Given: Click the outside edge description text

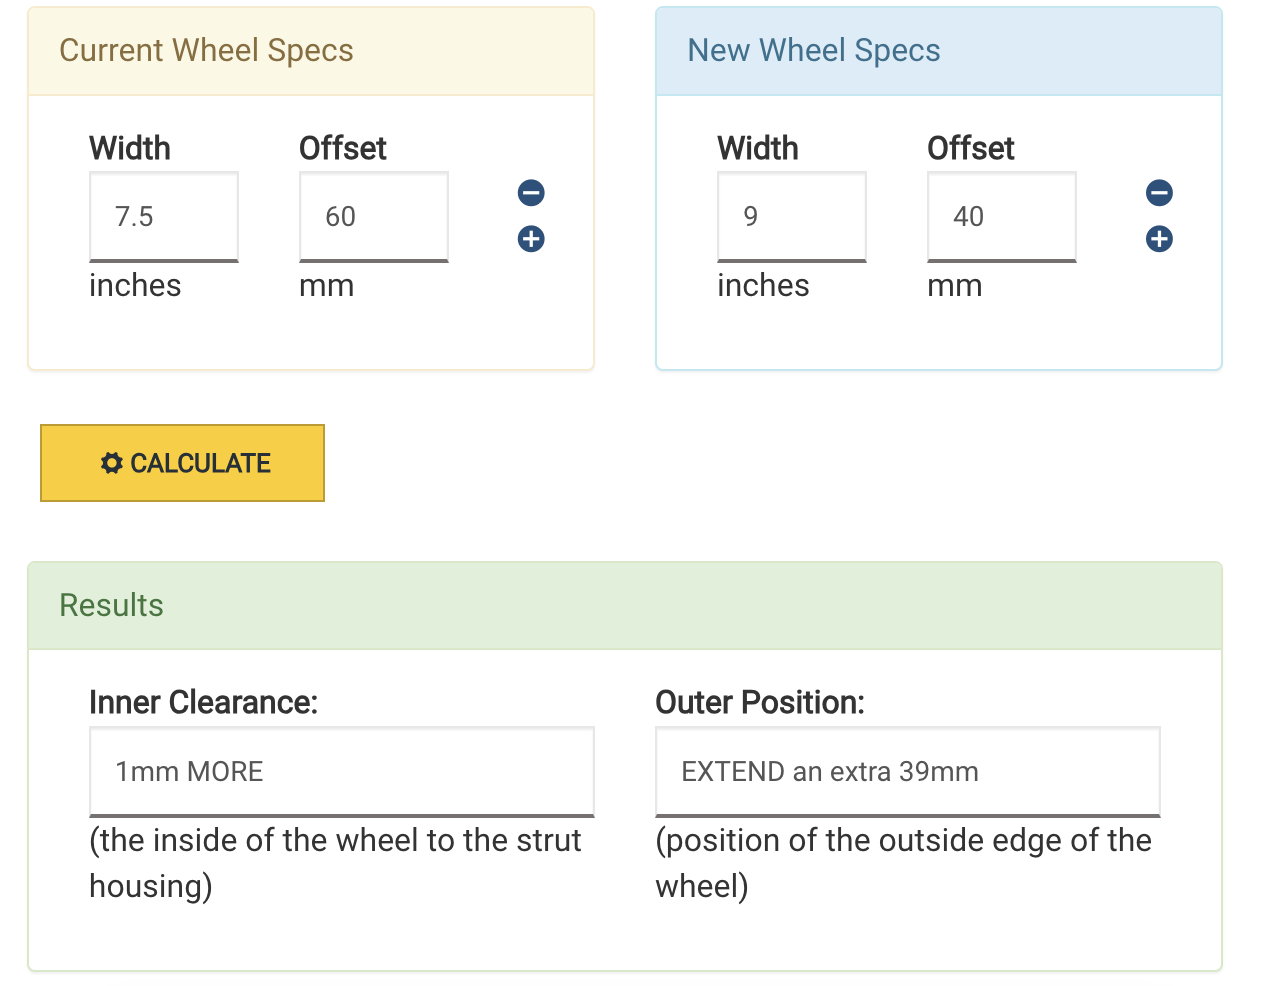Looking at the screenshot, I should (x=903, y=863).
